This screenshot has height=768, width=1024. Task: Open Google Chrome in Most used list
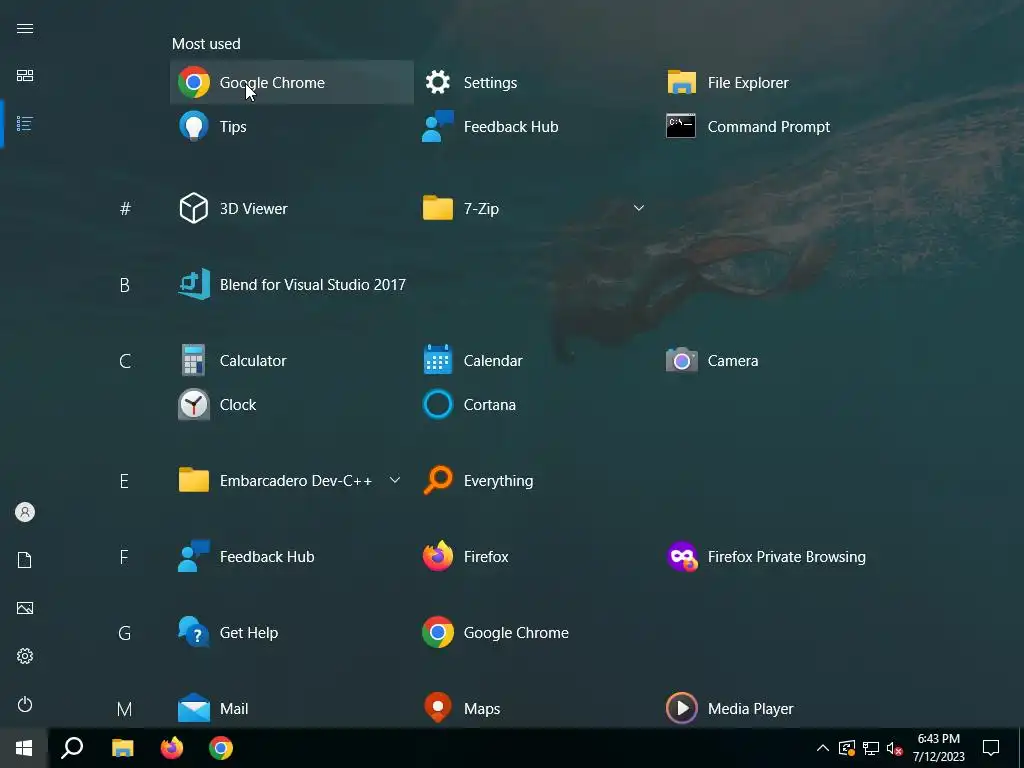(x=292, y=82)
